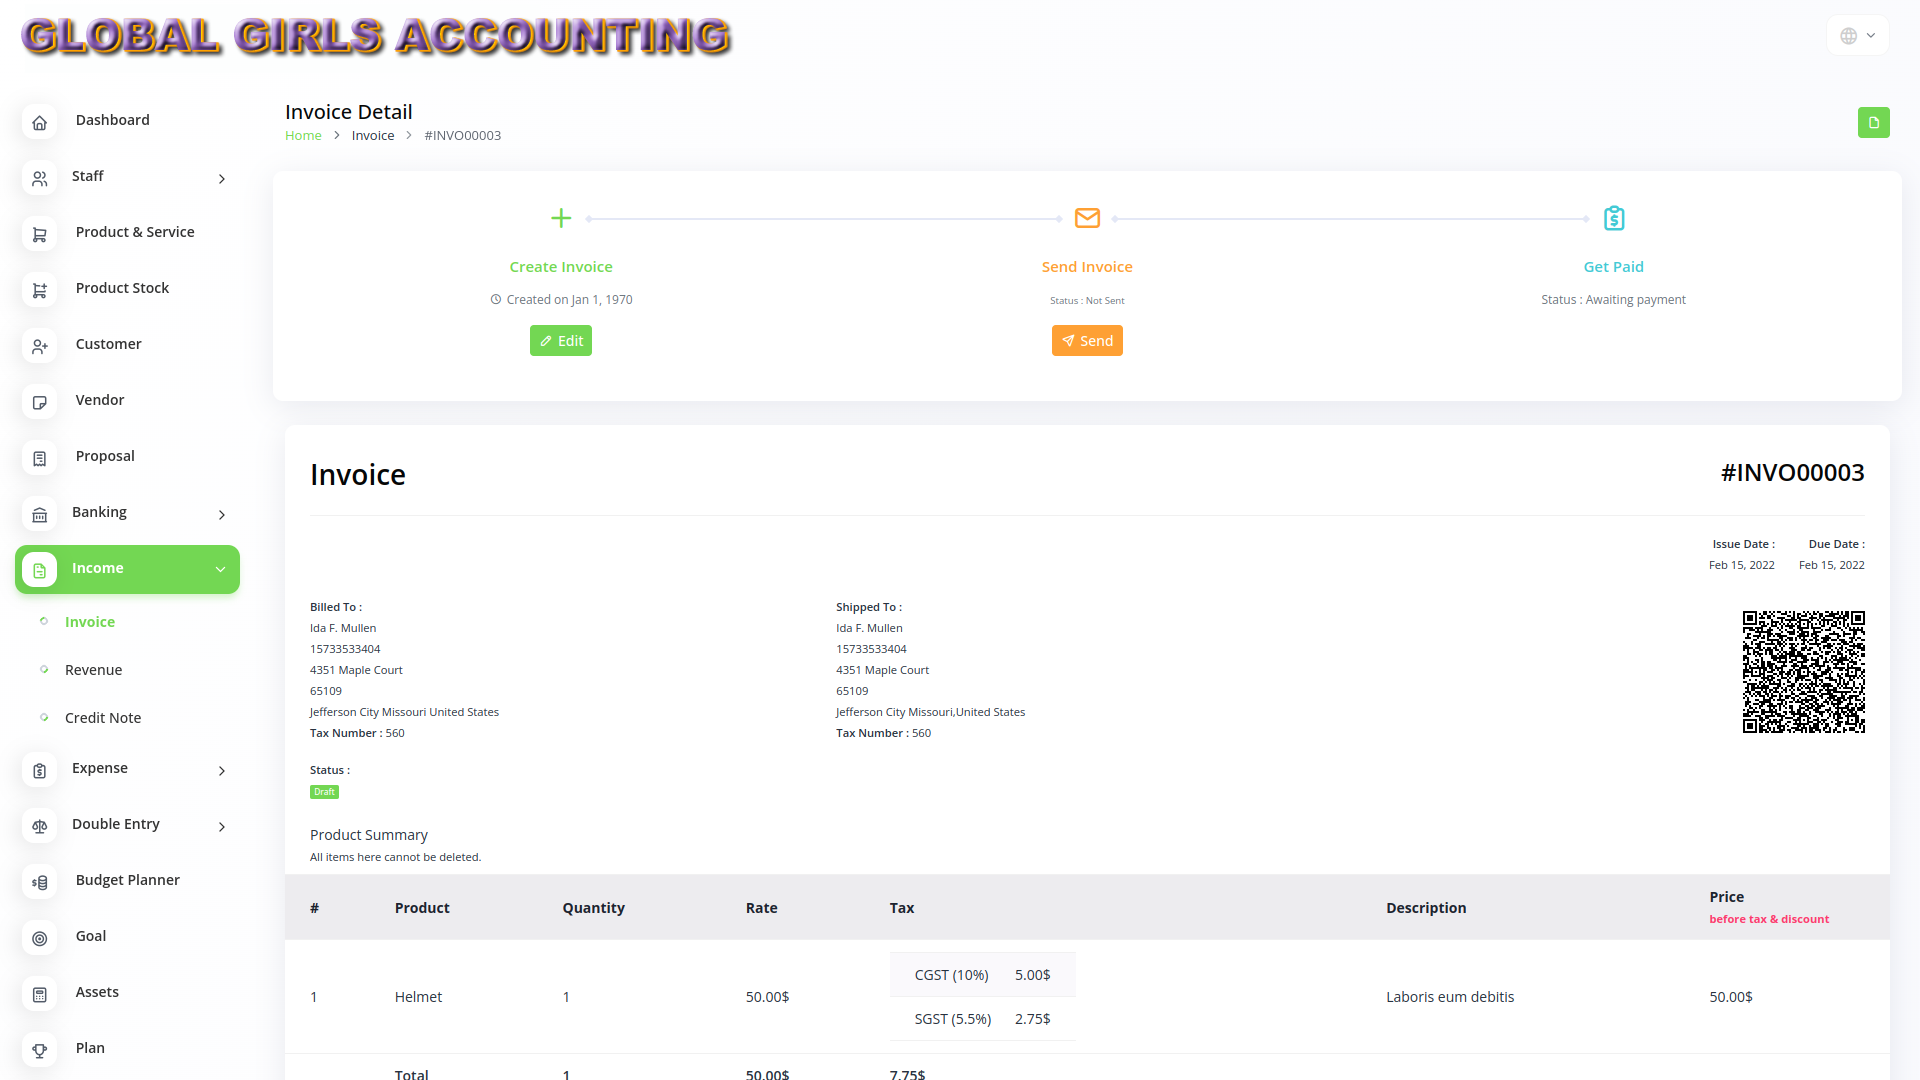Follow the Invoice breadcrumb link
Image resolution: width=1920 pixels, height=1080 pixels.
click(x=373, y=136)
